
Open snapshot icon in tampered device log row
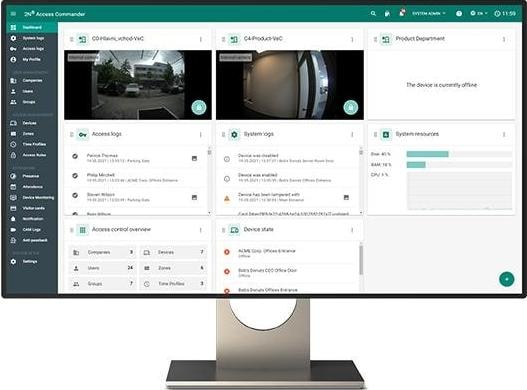[x=346, y=197]
